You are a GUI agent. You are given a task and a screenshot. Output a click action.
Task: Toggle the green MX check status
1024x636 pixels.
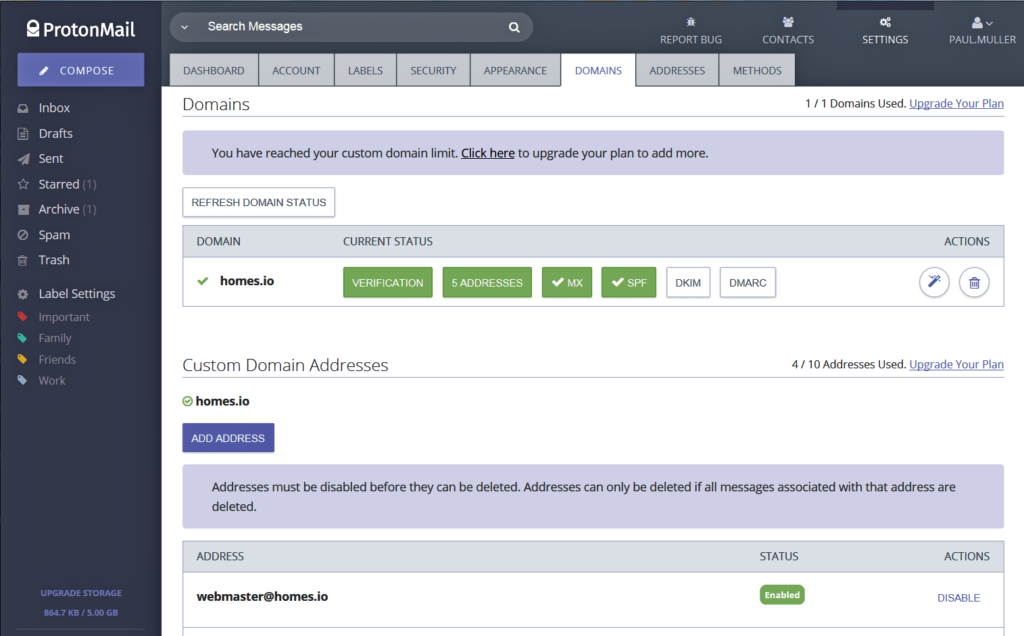tap(567, 283)
